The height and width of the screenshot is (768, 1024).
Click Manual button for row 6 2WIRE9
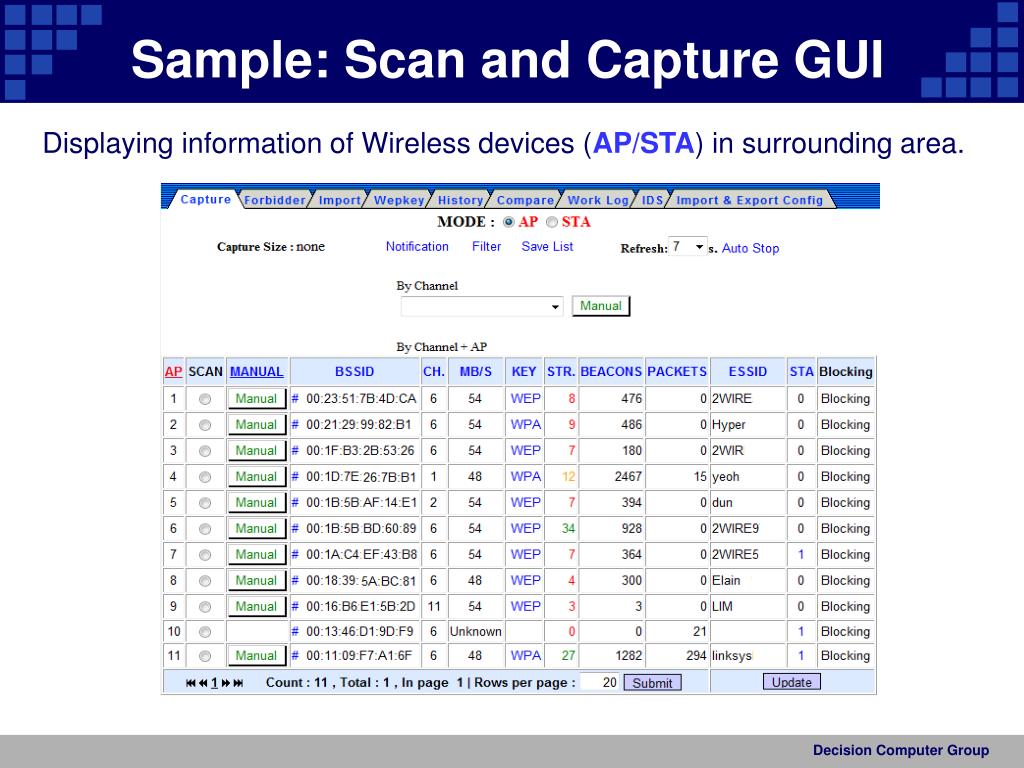tap(257, 528)
